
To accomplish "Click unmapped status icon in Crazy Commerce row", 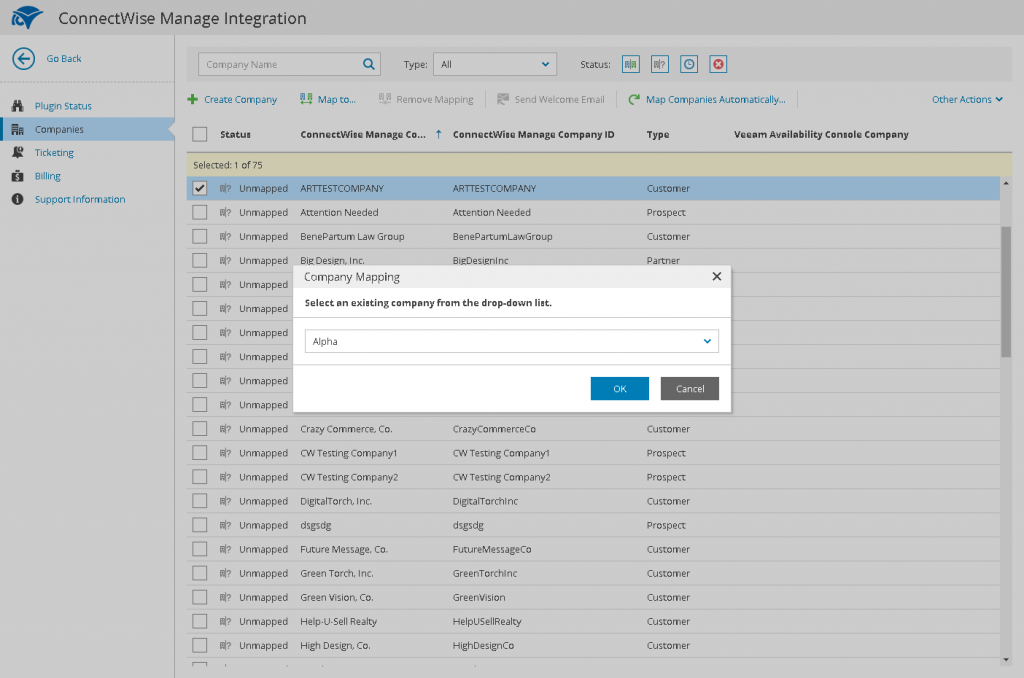I will pyautogui.click(x=225, y=429).
